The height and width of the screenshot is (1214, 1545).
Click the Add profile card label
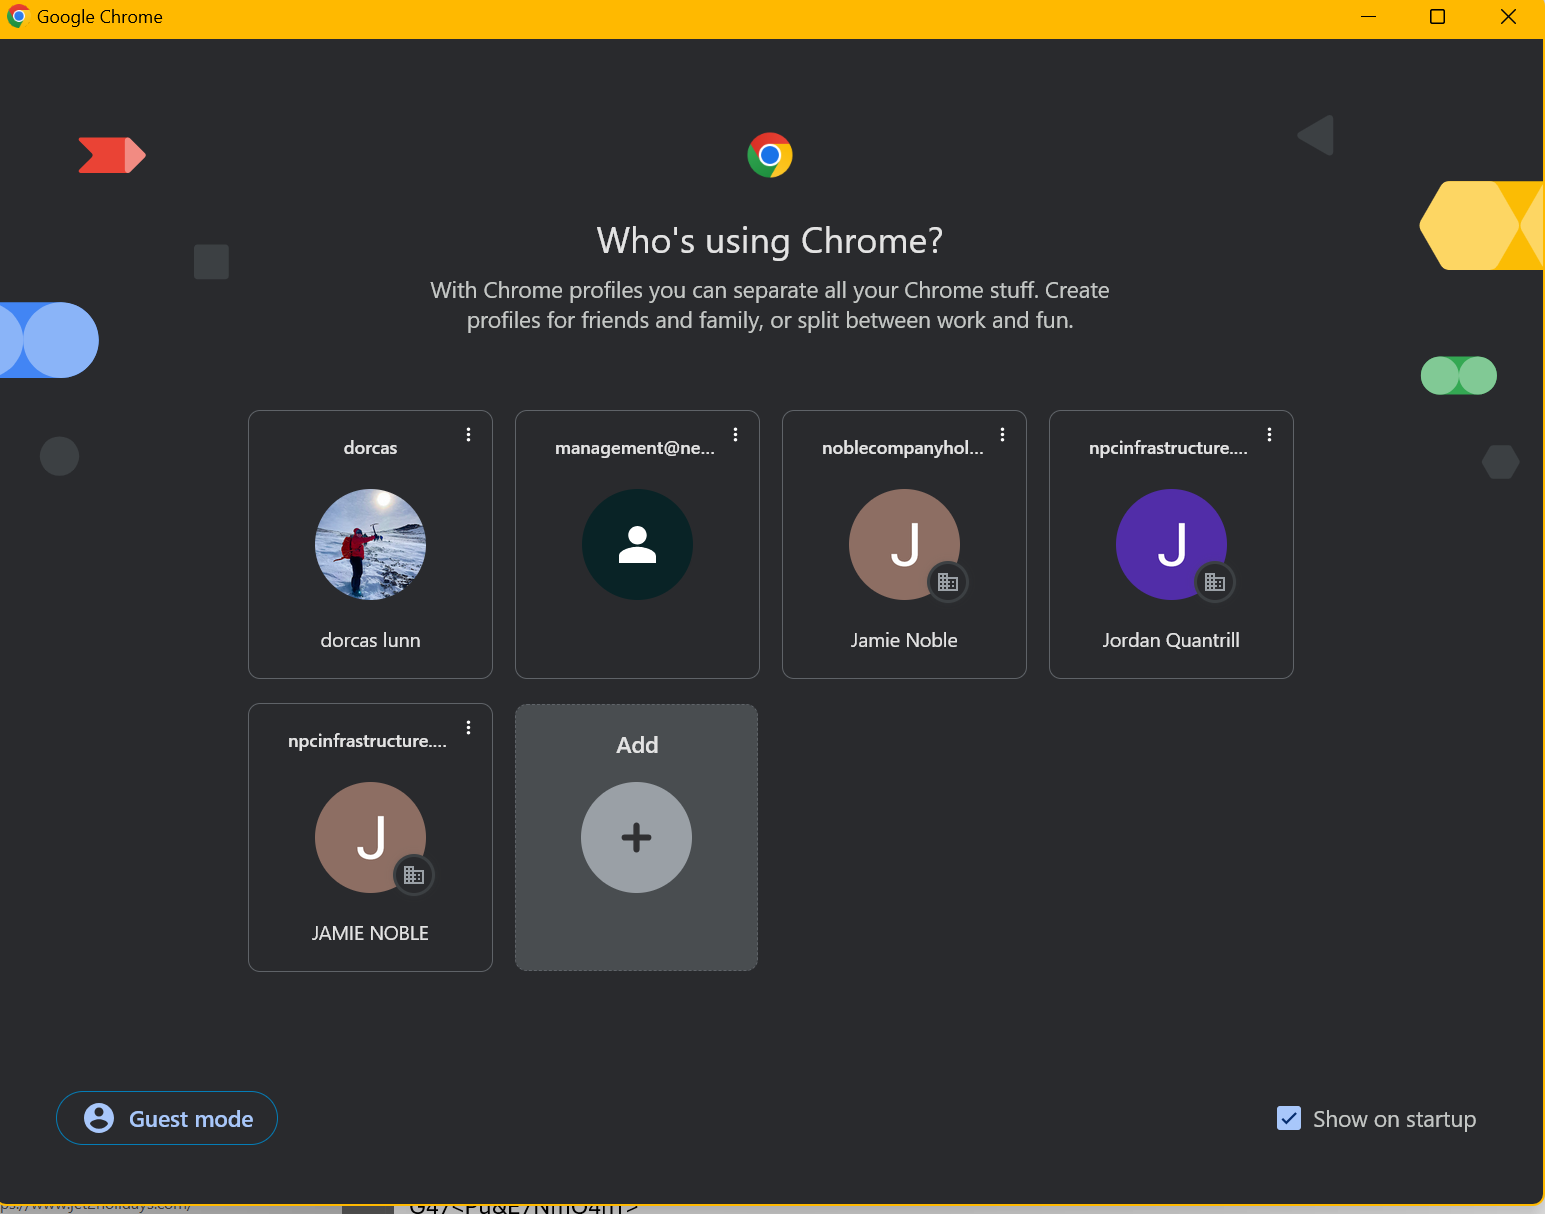point(637,745)
